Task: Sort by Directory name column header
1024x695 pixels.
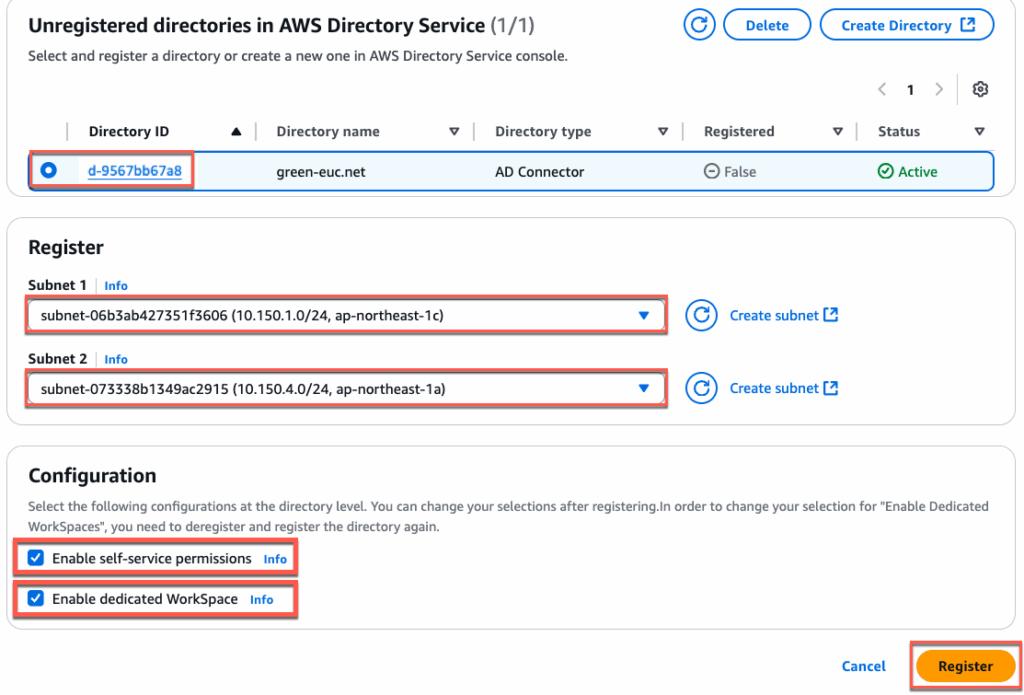Action: coord(454,132)
